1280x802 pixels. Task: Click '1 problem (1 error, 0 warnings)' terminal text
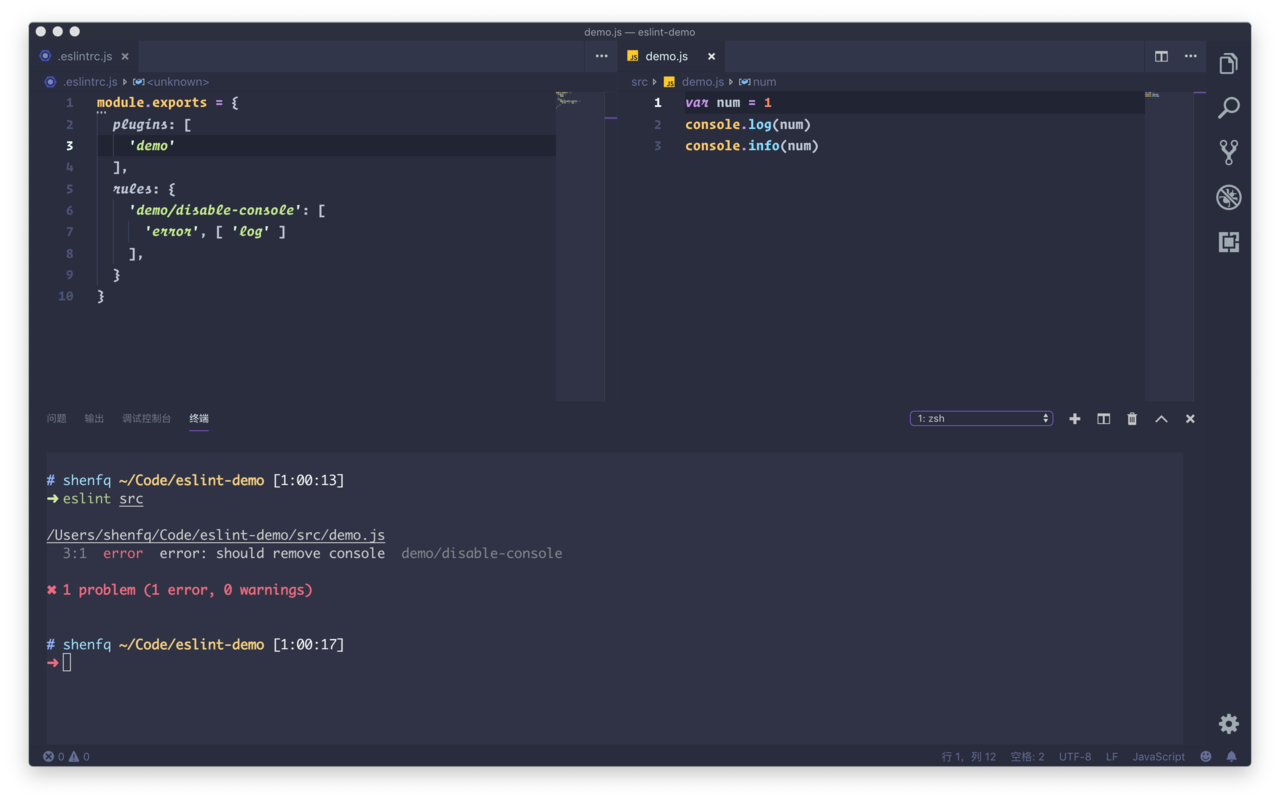[x=187, y=590]
